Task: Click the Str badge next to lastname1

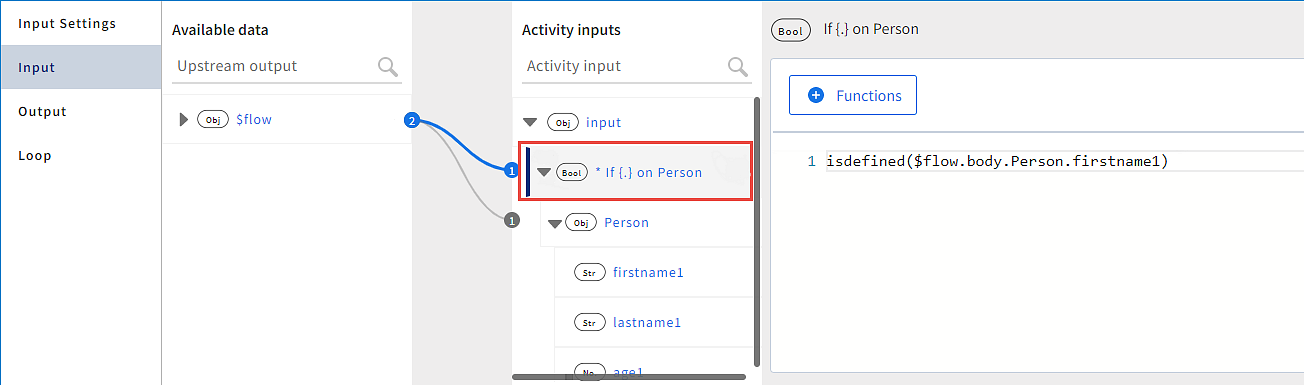Action: click(589, 323)
